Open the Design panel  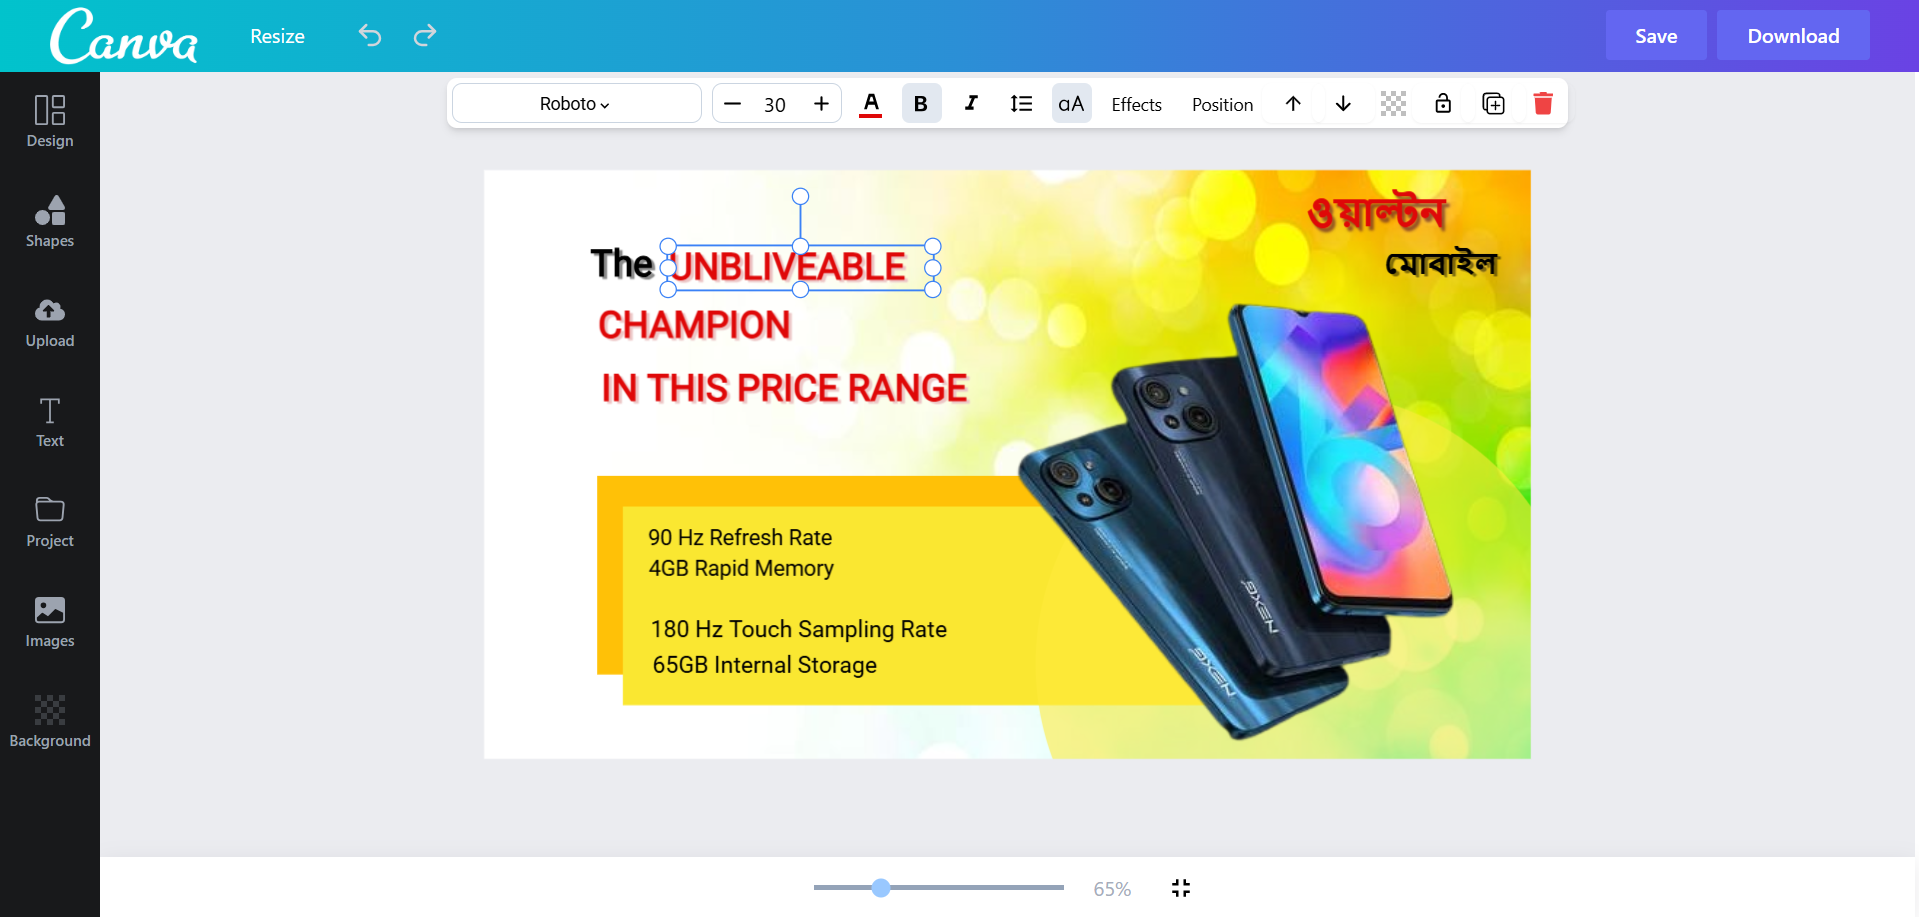50,121
